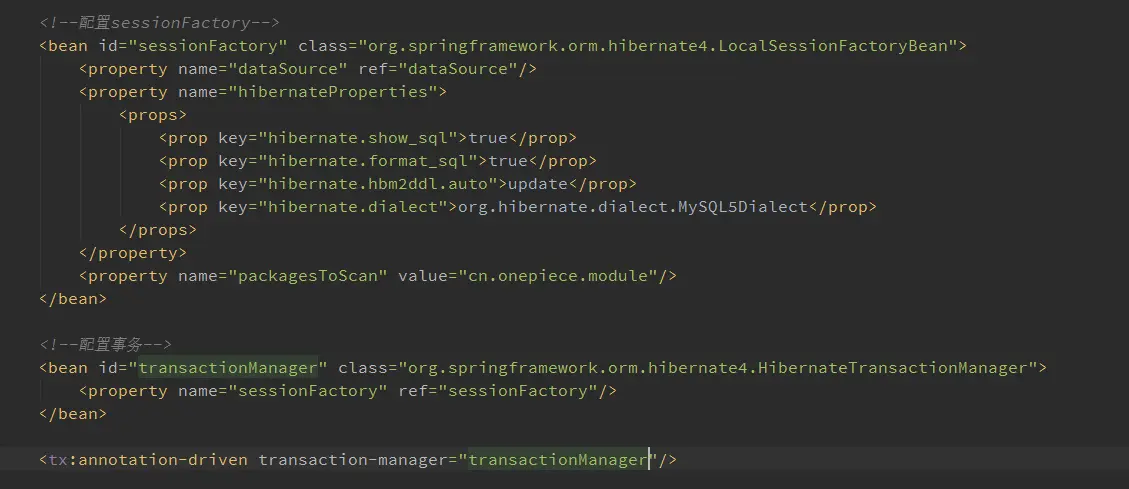
Task: Click the ref value "dataSource"
Action: click(457, 69)
